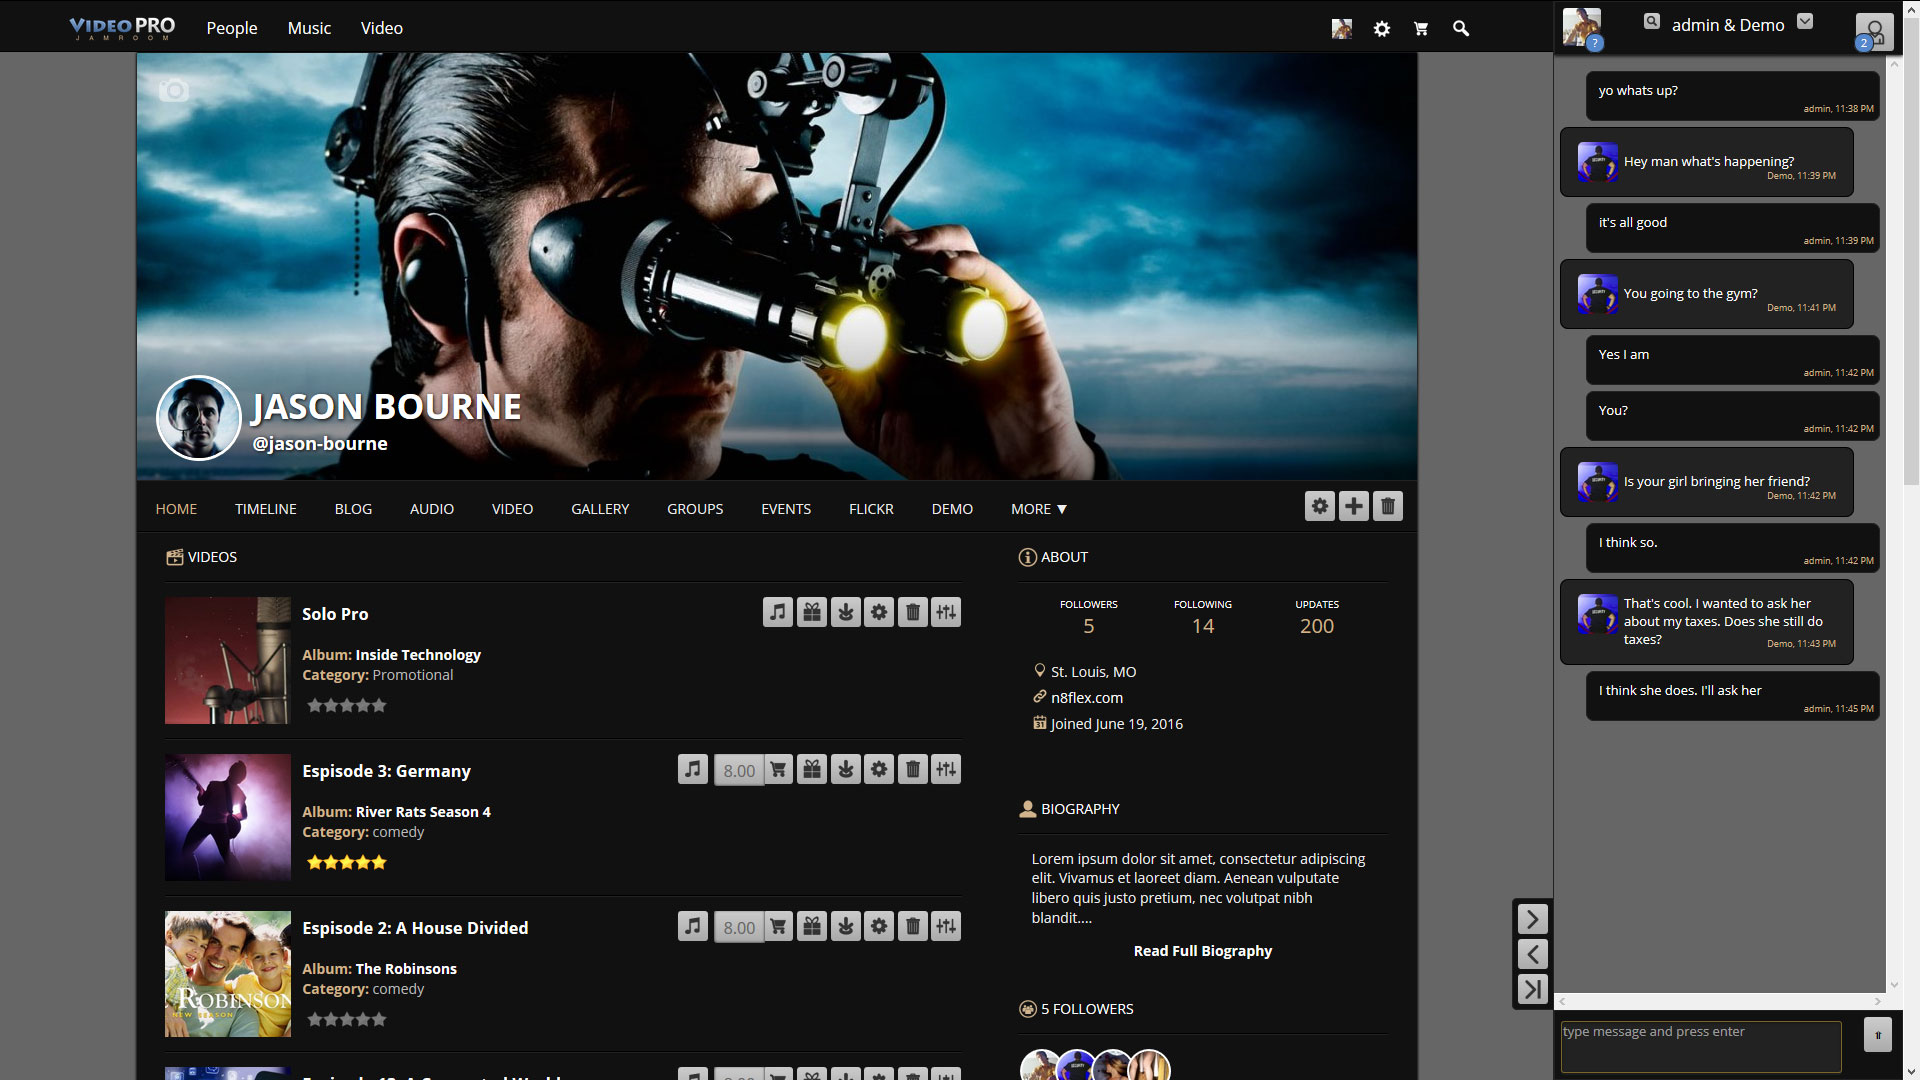Rate Espisode 3: Germany with yellow stars
Viewport: 1920px width, 1080px height.
coord(346,863)
